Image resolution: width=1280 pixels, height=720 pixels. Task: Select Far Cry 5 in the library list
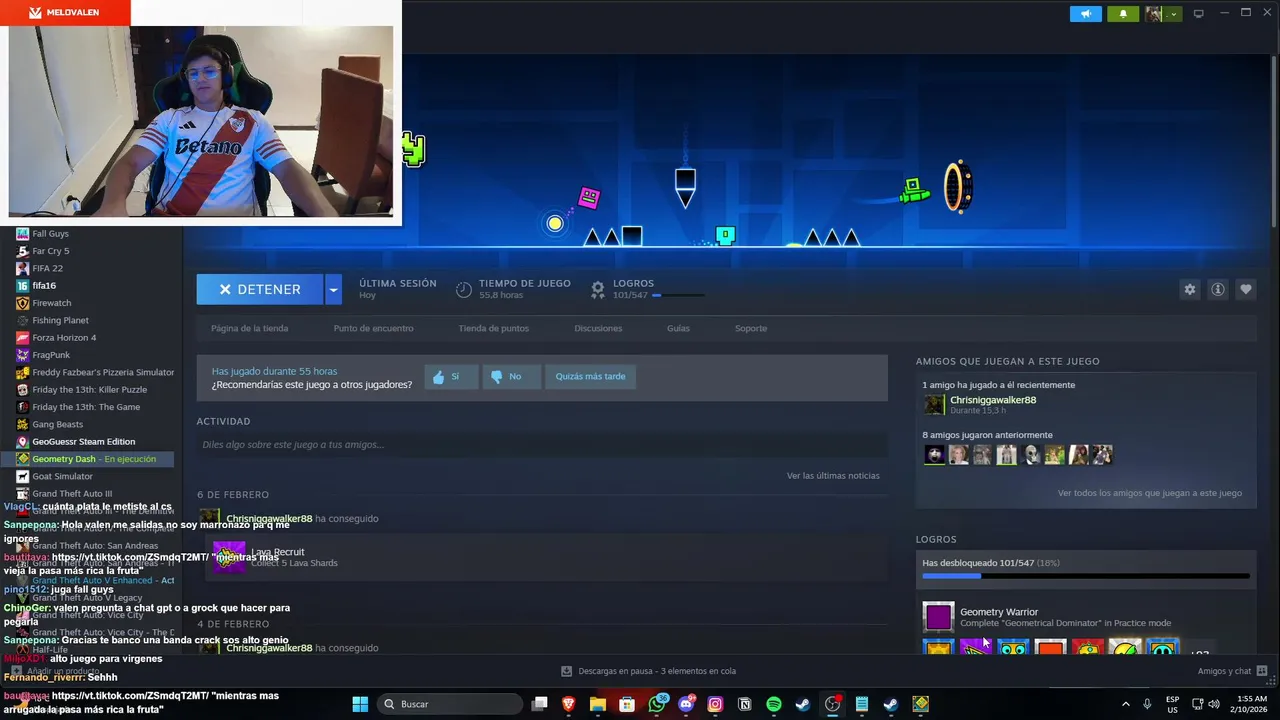(50, 251)
